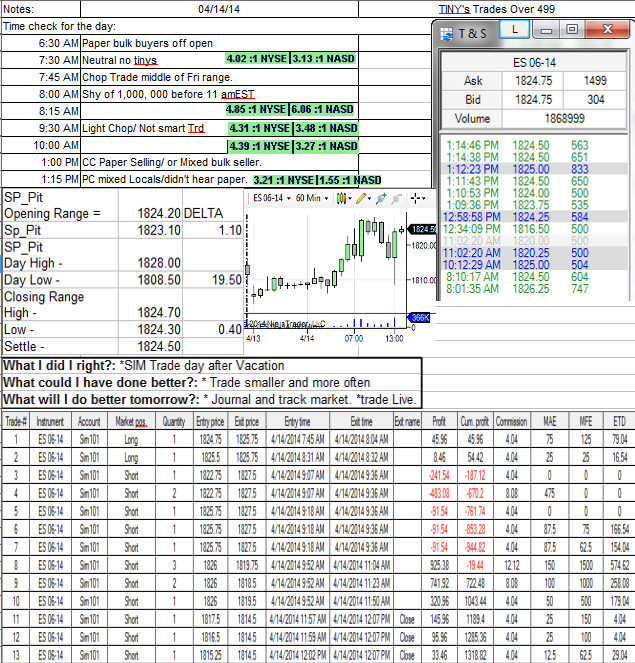Select the T&S row at 8:01:35 AM

click(x=534, y=289)
